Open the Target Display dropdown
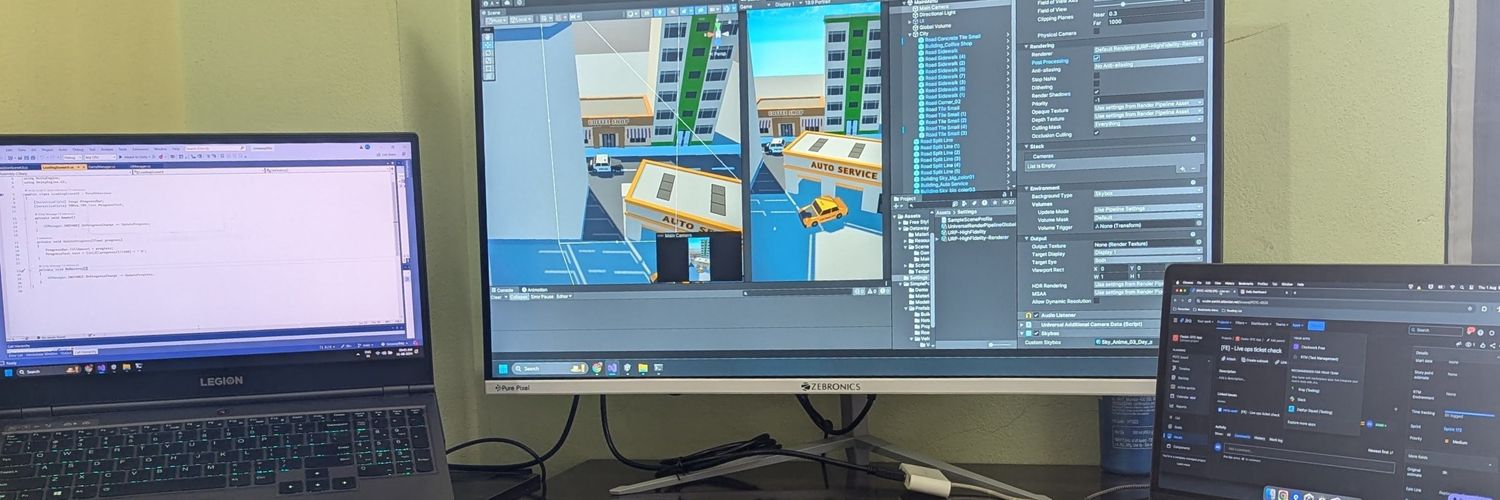 click(1148, 252)
